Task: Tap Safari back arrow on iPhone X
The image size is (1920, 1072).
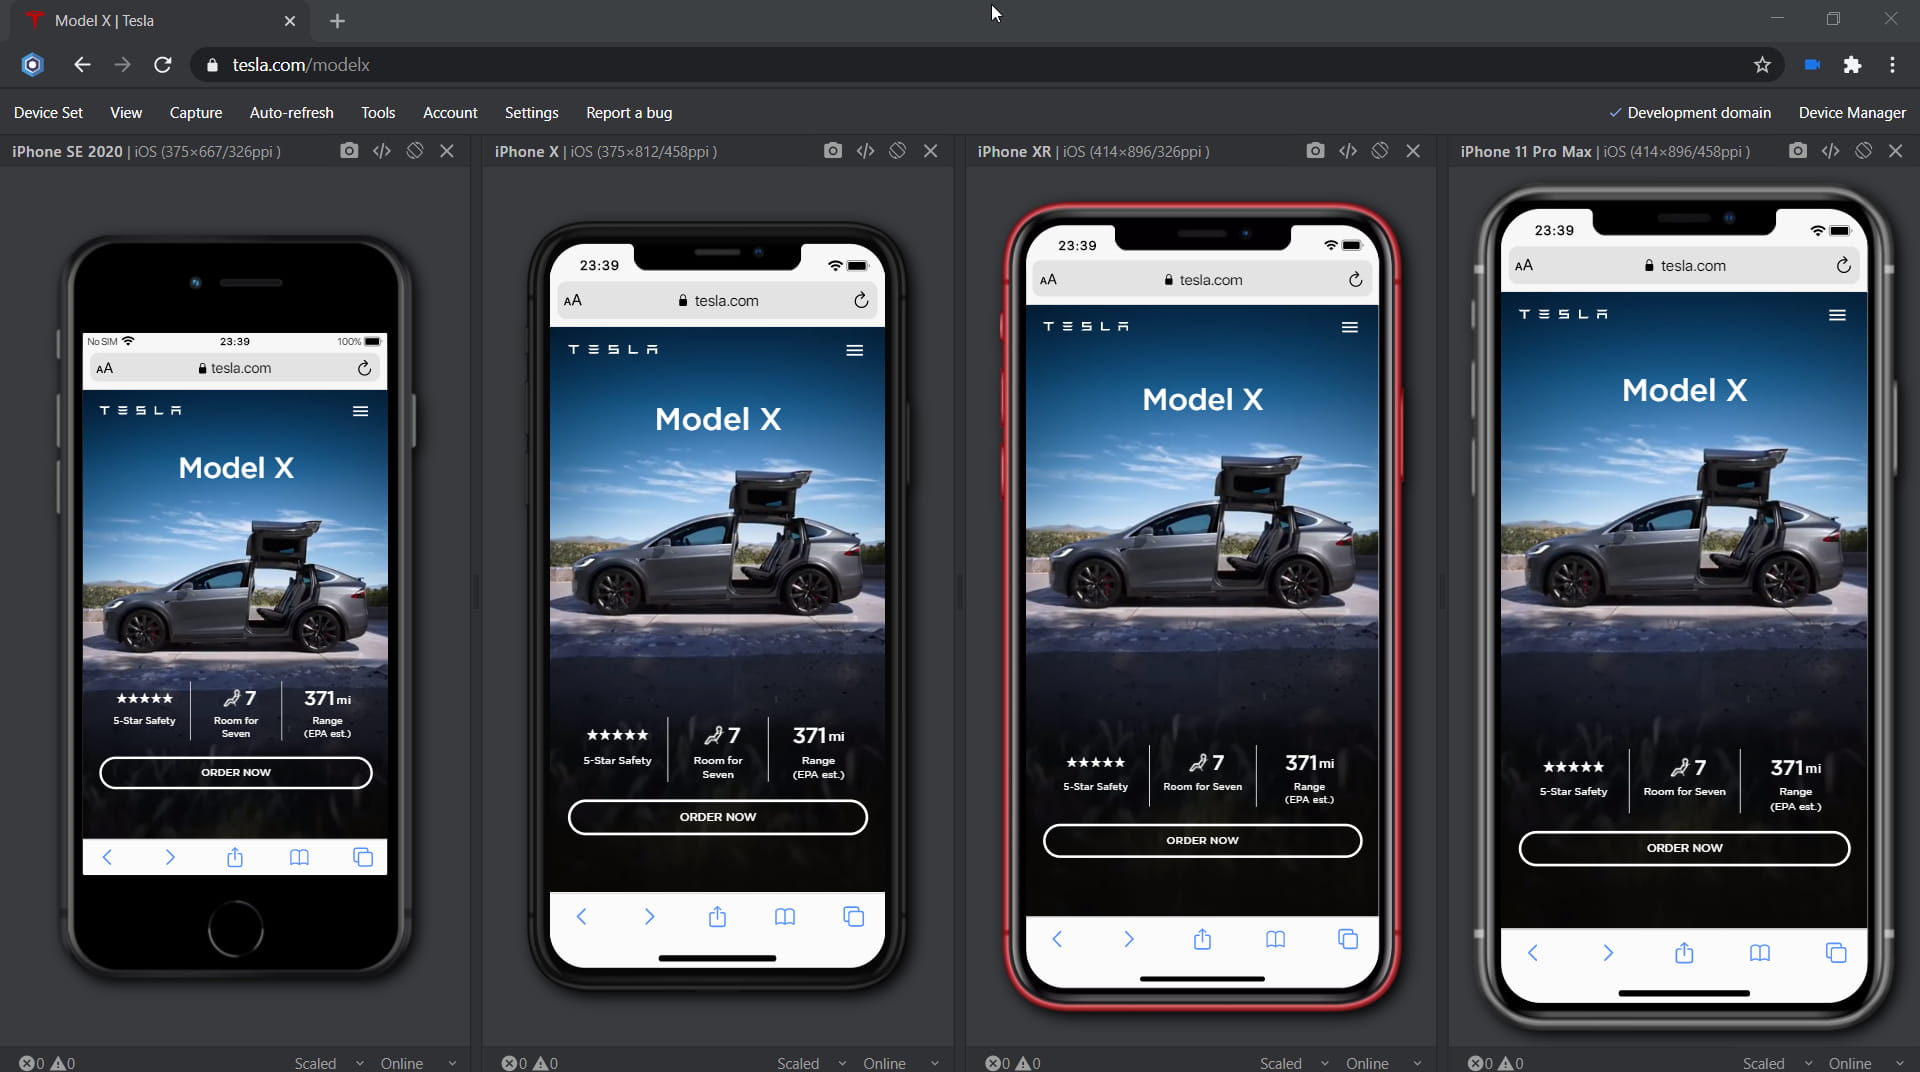Action: pos(582,916)
